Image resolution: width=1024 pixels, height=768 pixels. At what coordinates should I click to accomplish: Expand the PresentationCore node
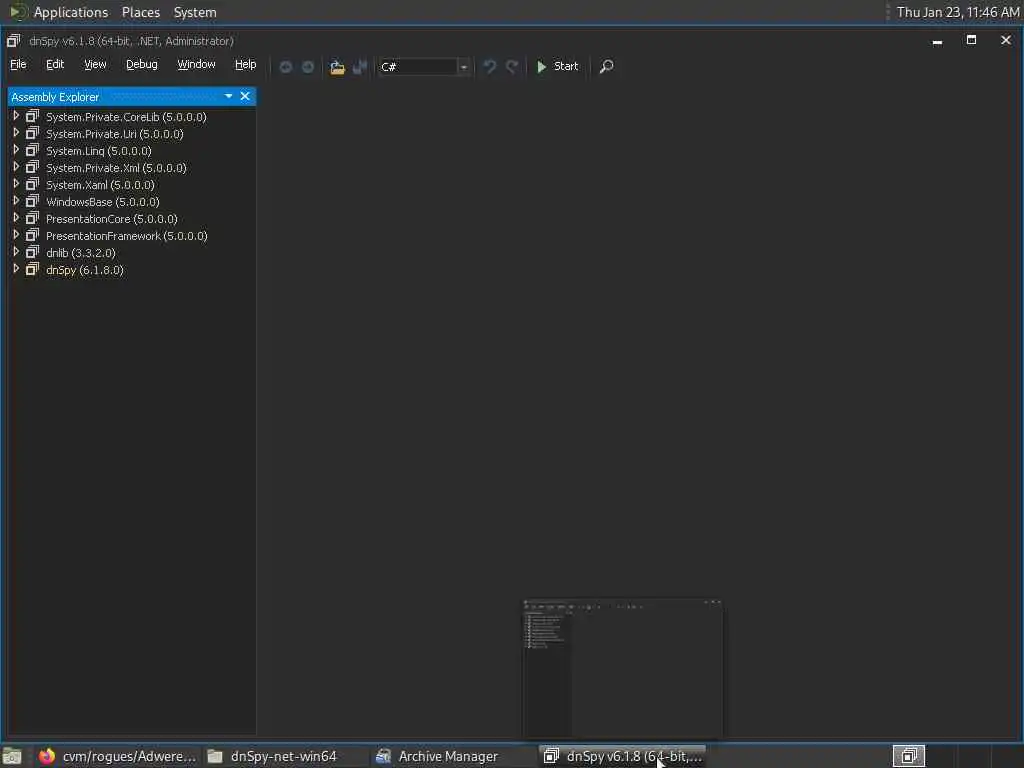(x=16, y=217)
